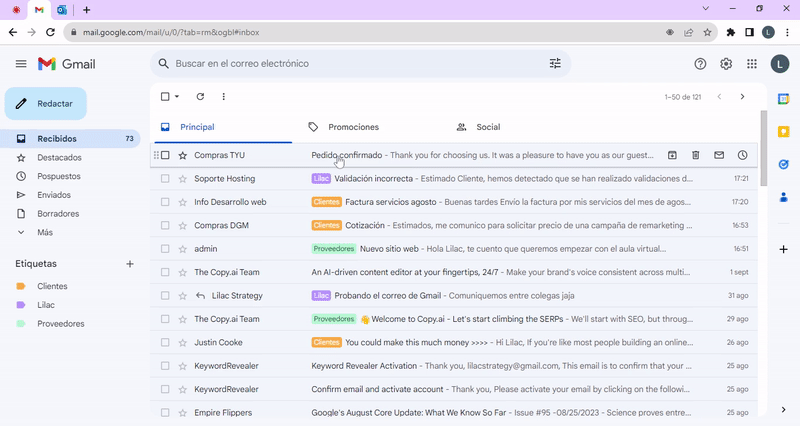Open the More options three-dot menu above inbox
Screen dimensions: 800x426
(x=223, y=96)
